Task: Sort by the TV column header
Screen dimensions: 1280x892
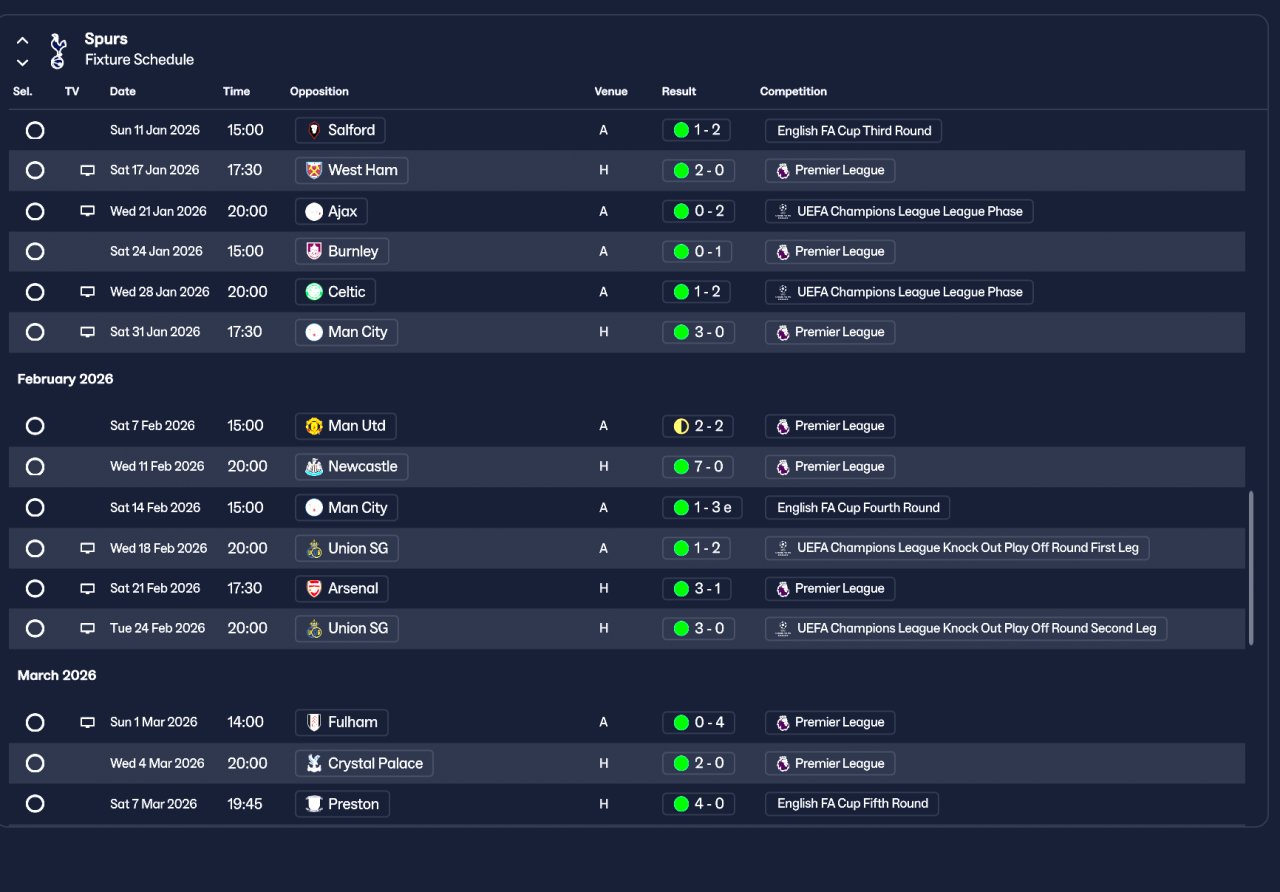Action: coord(72,91)
